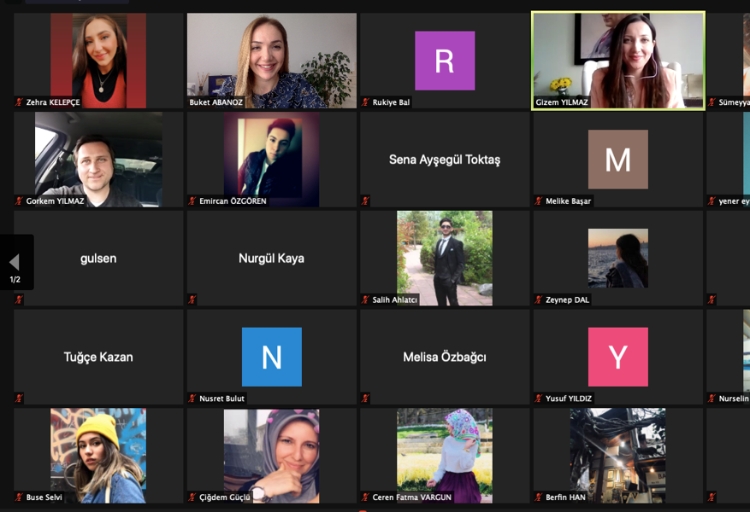The image size is (750, 512).
Task: Select the highlighted Gizem YILMAZ video
Action: point(617,60)
